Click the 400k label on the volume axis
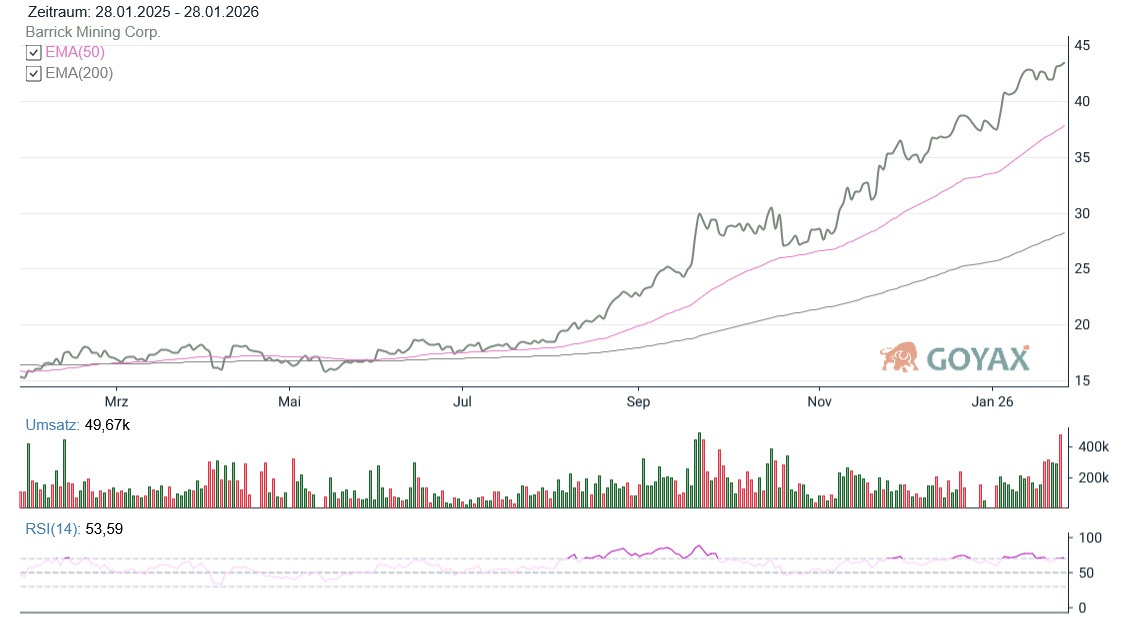This screenshot has height=617, width=1140. click(1091, 446)
